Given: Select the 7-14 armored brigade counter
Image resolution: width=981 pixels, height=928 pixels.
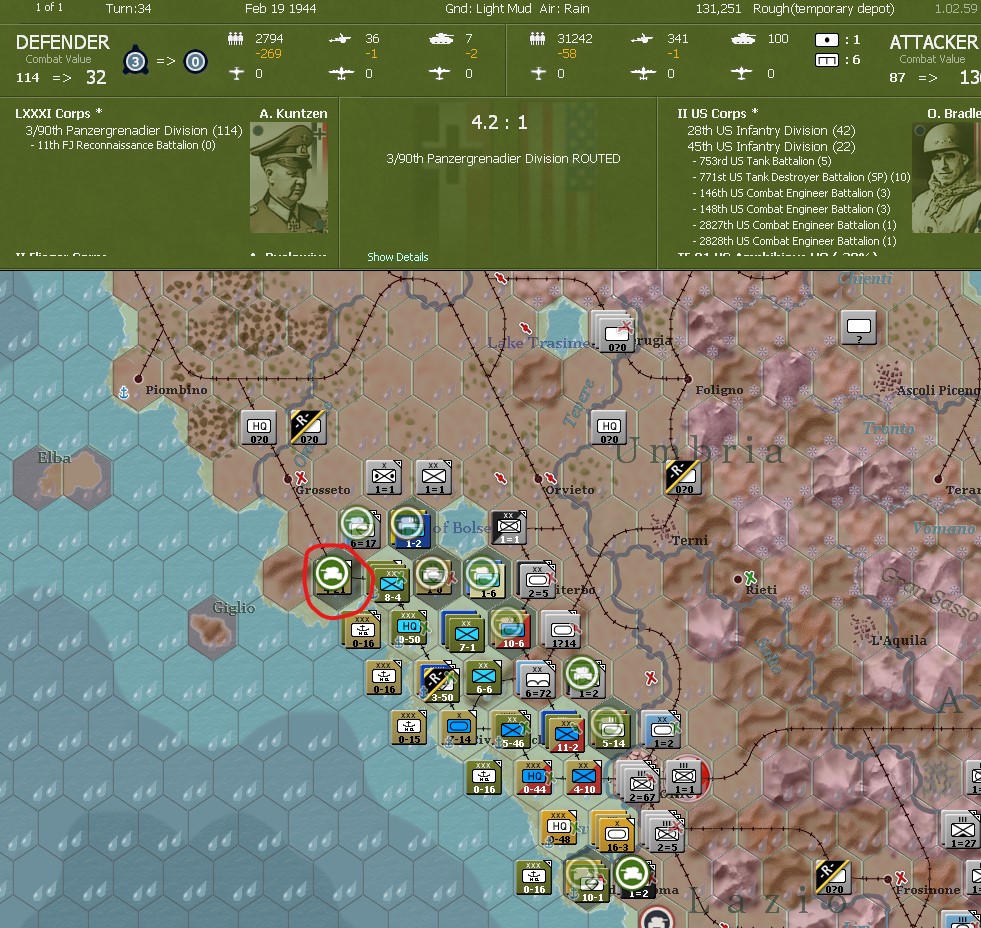Looking at the screenshot, I should point(460,728).
